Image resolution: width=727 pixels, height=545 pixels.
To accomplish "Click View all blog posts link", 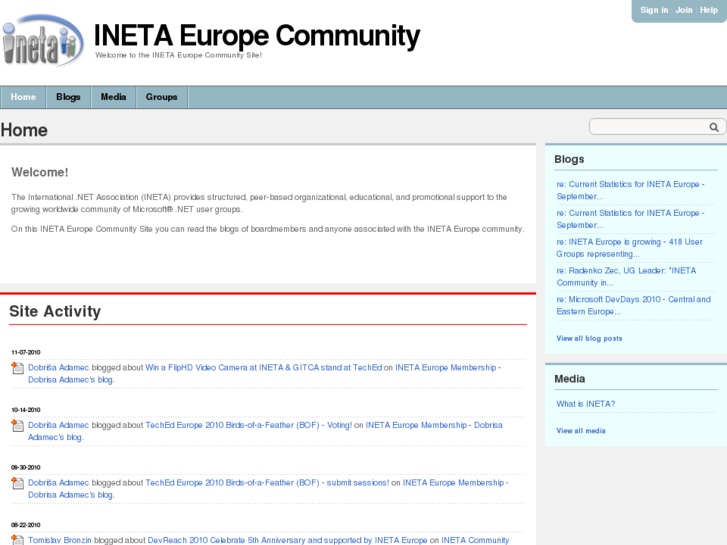I will pos(589,339).
